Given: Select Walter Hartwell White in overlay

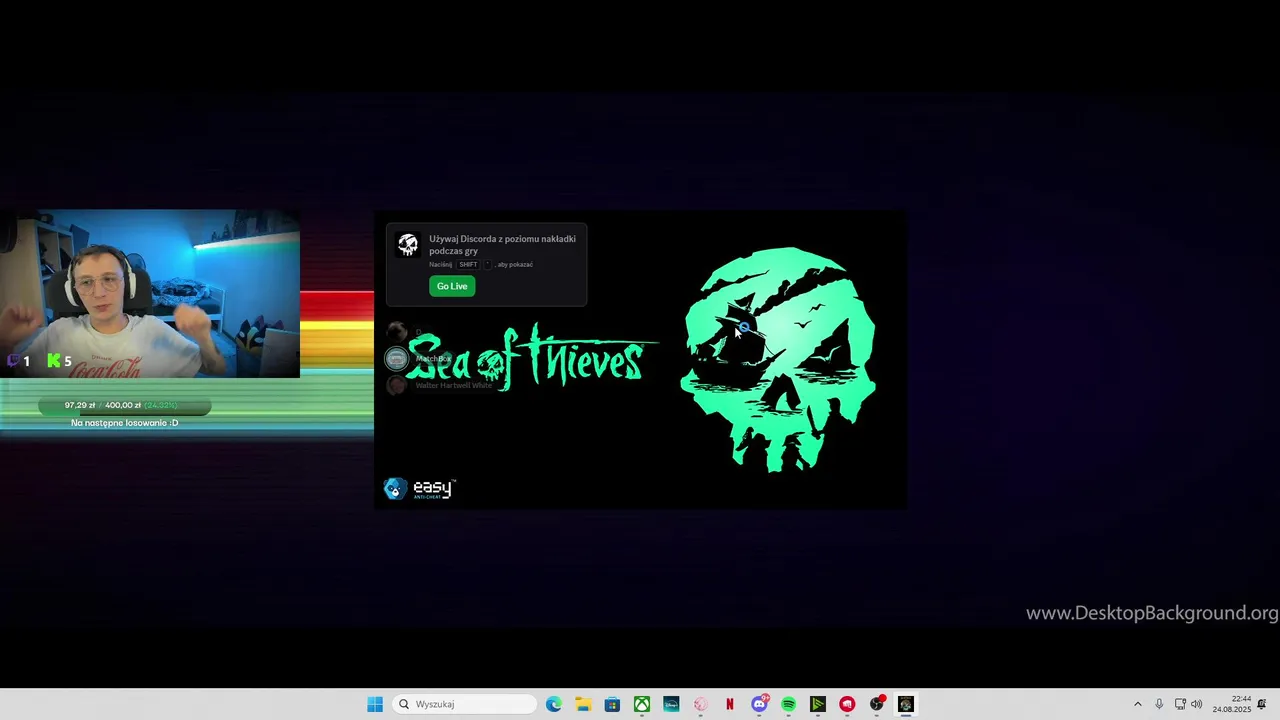Looking at the screenshot, I should point(454,385).
